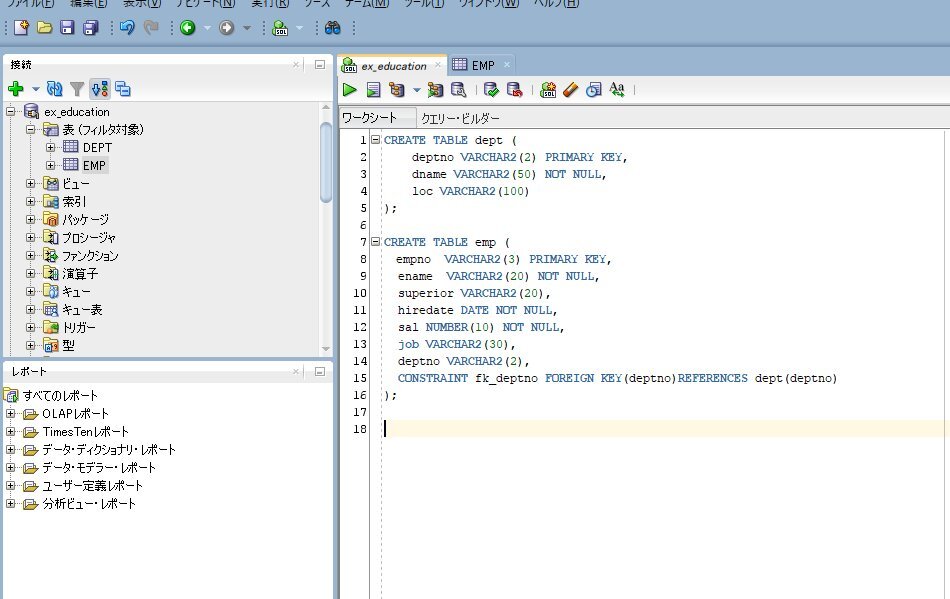
Task: Refresh the connections tree
Action: (x=55, y=89)
